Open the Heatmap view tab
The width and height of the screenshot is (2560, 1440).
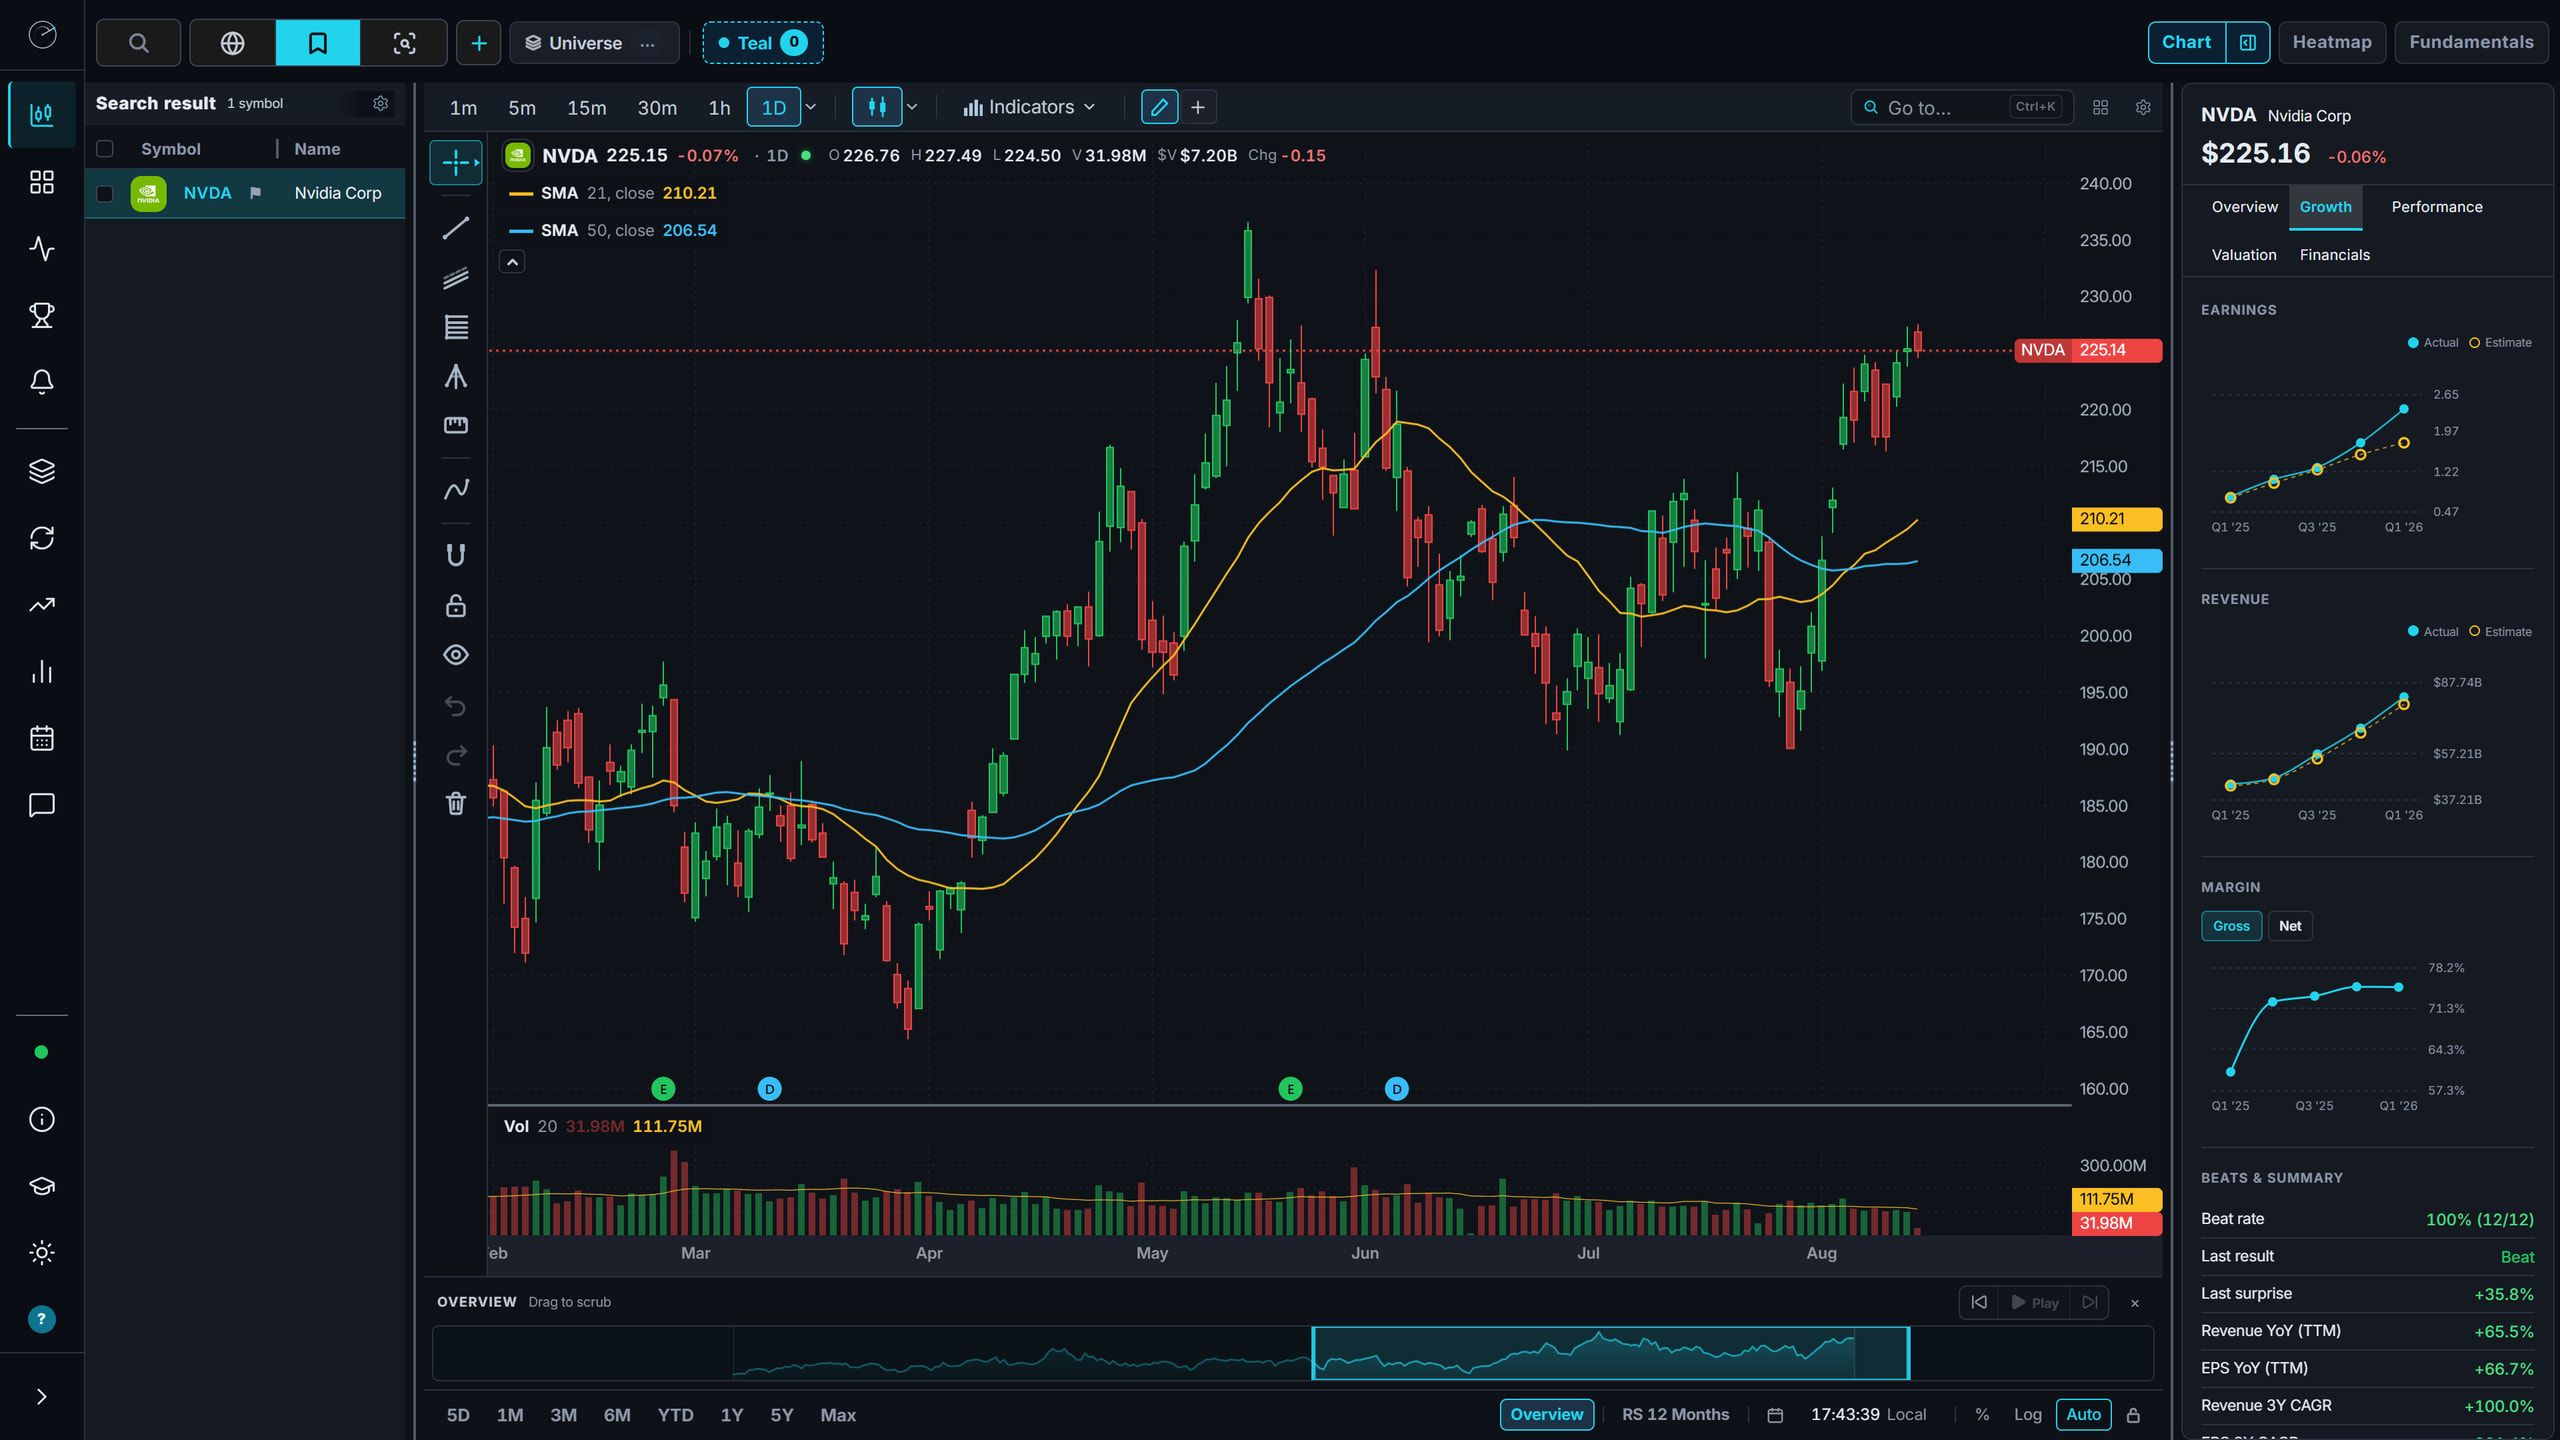pyautogui.click(x=2332, y=42)
